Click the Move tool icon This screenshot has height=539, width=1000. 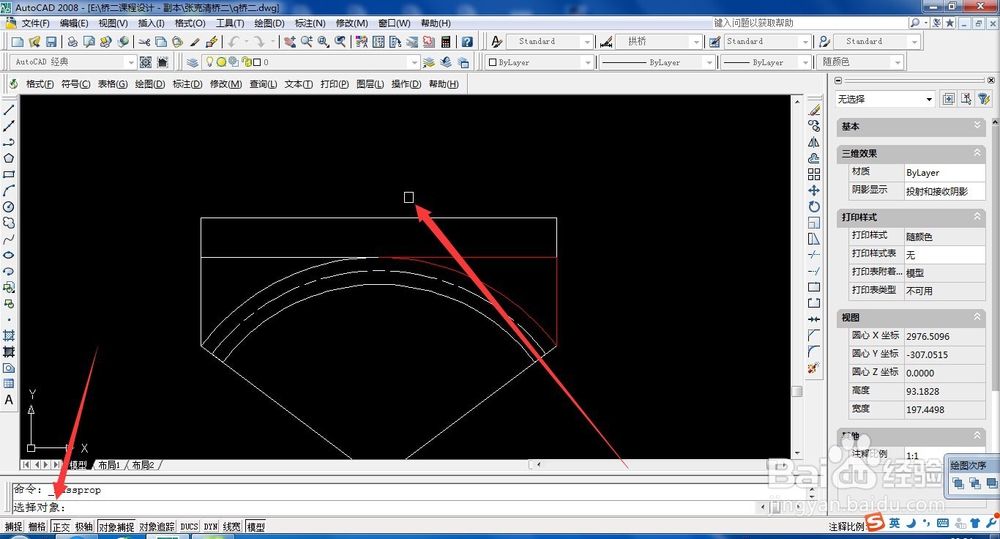click(814, 191)
